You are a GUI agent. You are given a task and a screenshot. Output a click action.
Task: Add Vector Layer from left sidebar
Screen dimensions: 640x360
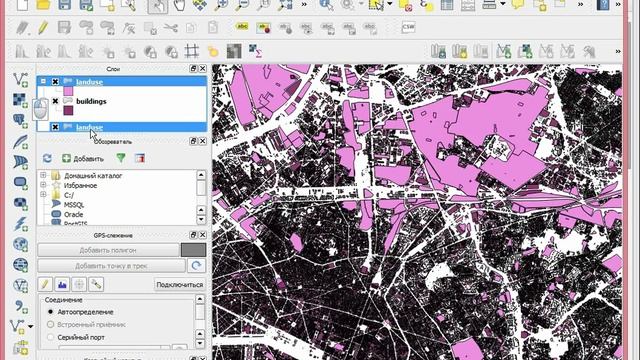click(20, 79)
